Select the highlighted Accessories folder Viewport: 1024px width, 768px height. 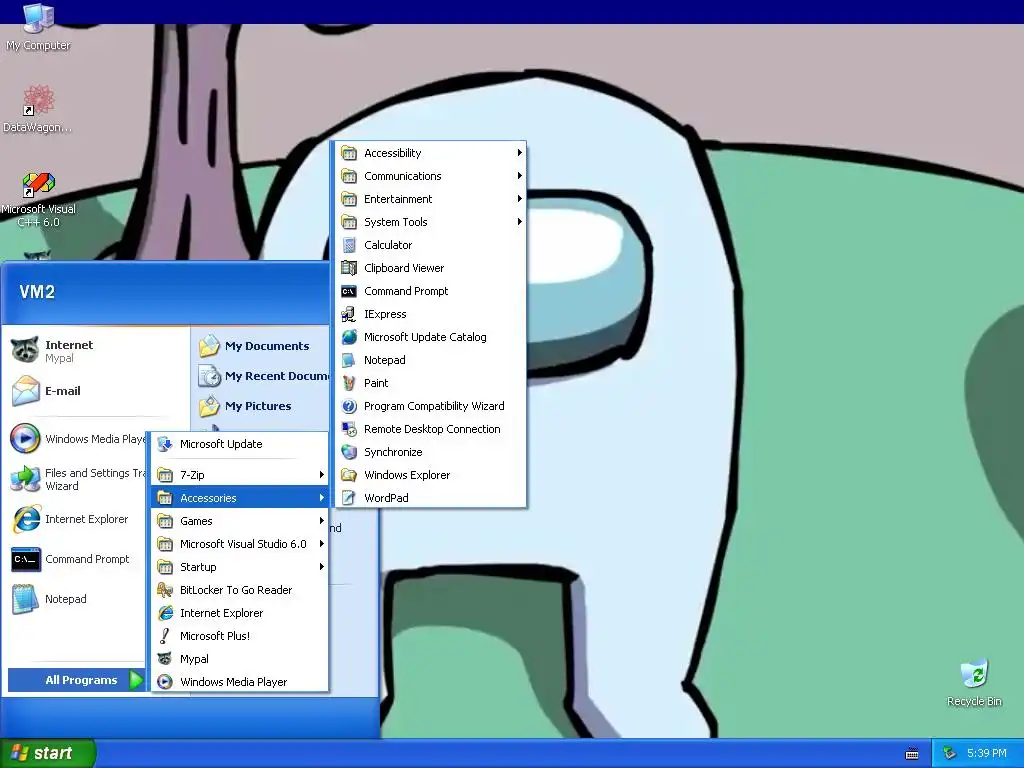coord(240,498)
